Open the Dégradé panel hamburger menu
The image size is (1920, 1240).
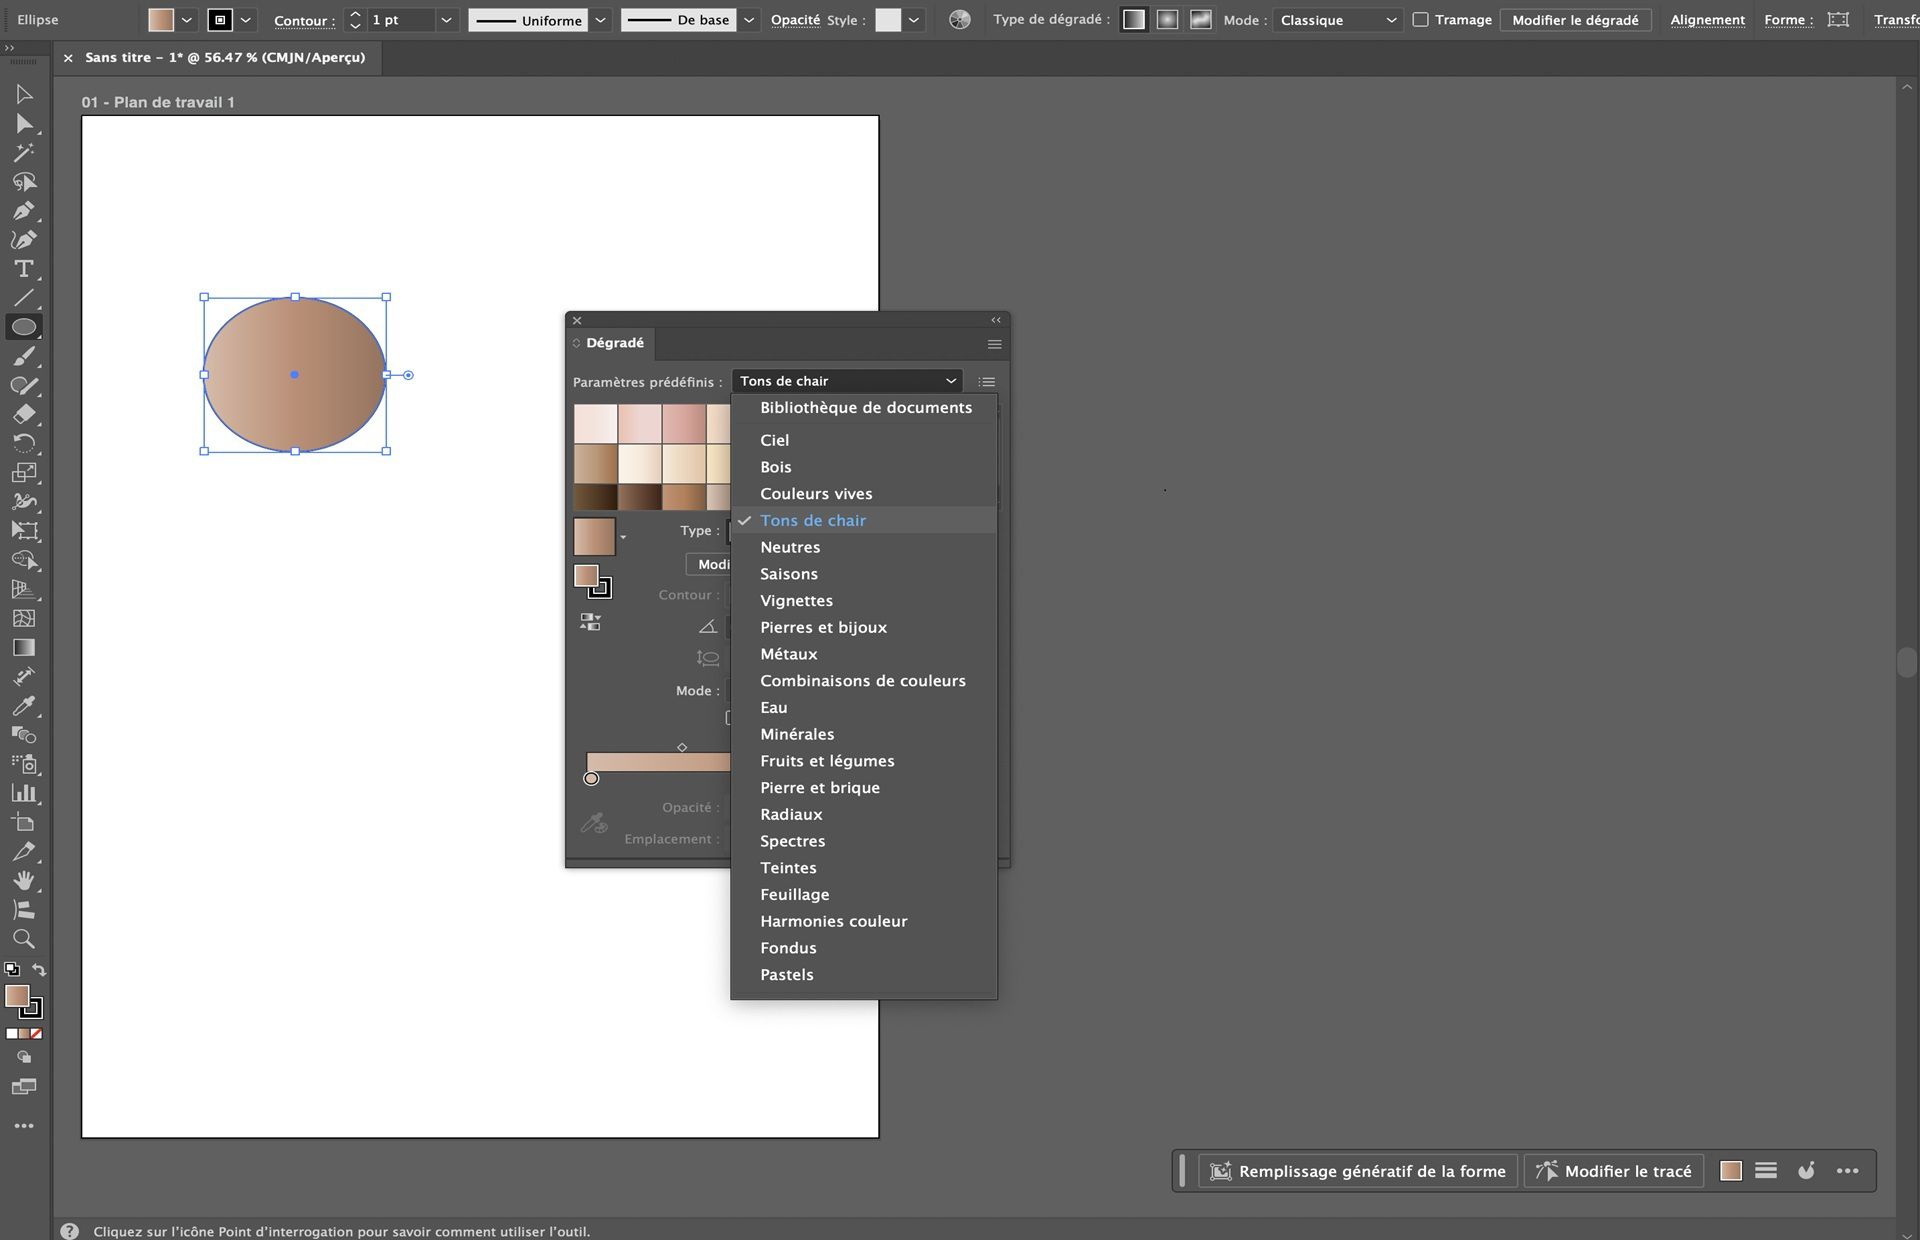[x=994, y=344]
